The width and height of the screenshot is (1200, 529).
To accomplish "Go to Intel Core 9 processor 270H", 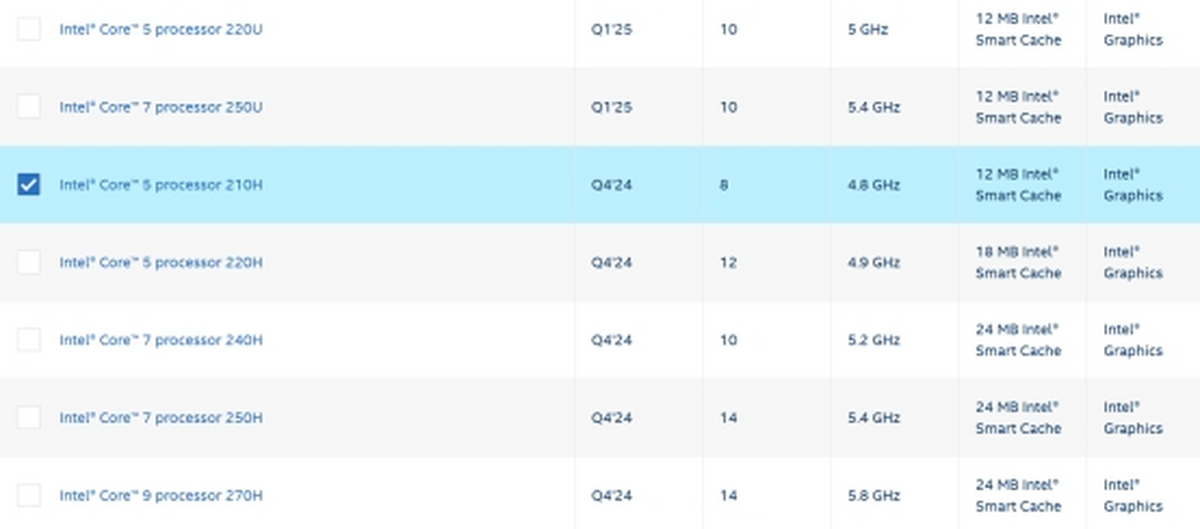I will point(161,495).
